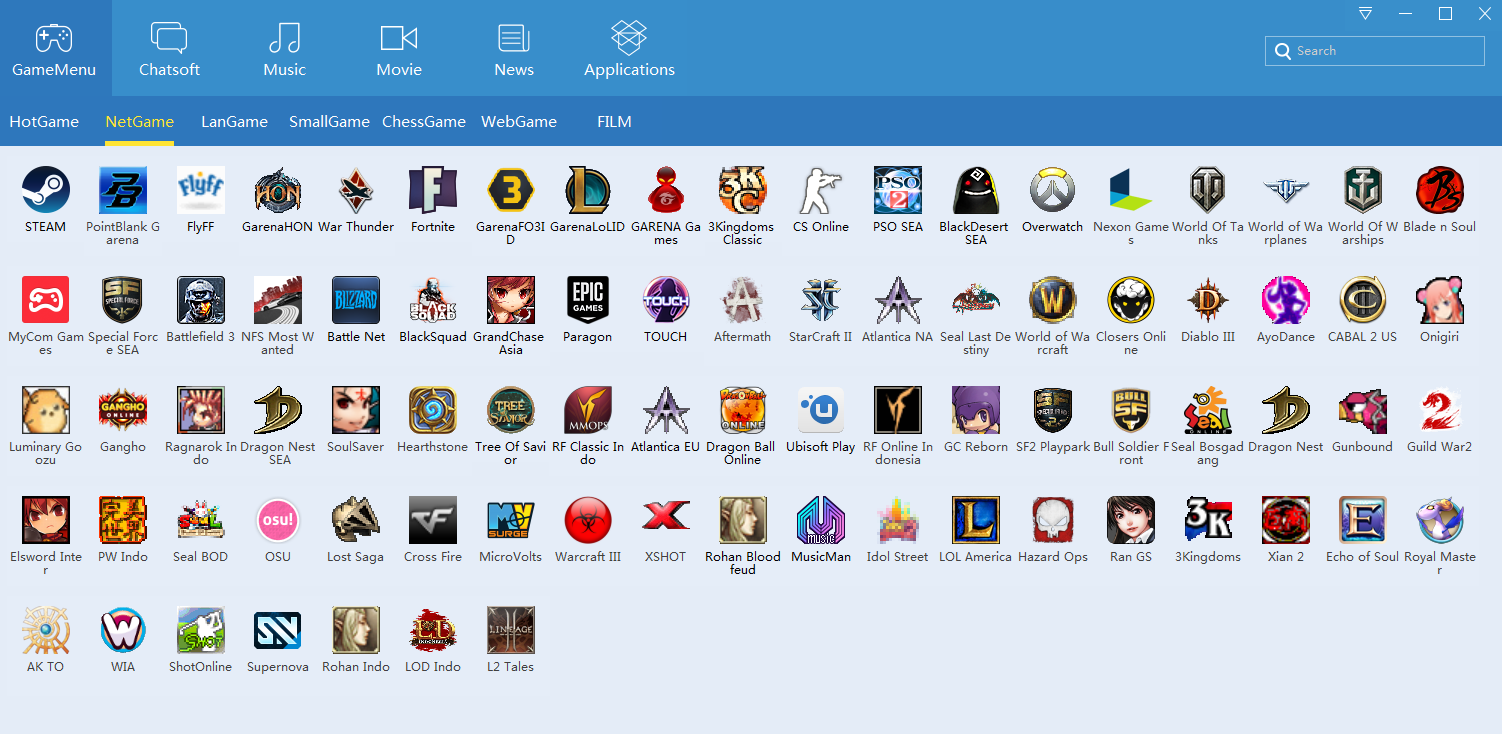Viewport: 1502px width, 734px height.
Task: Launch Gunbound icon
Action: tap(1363, 410)
